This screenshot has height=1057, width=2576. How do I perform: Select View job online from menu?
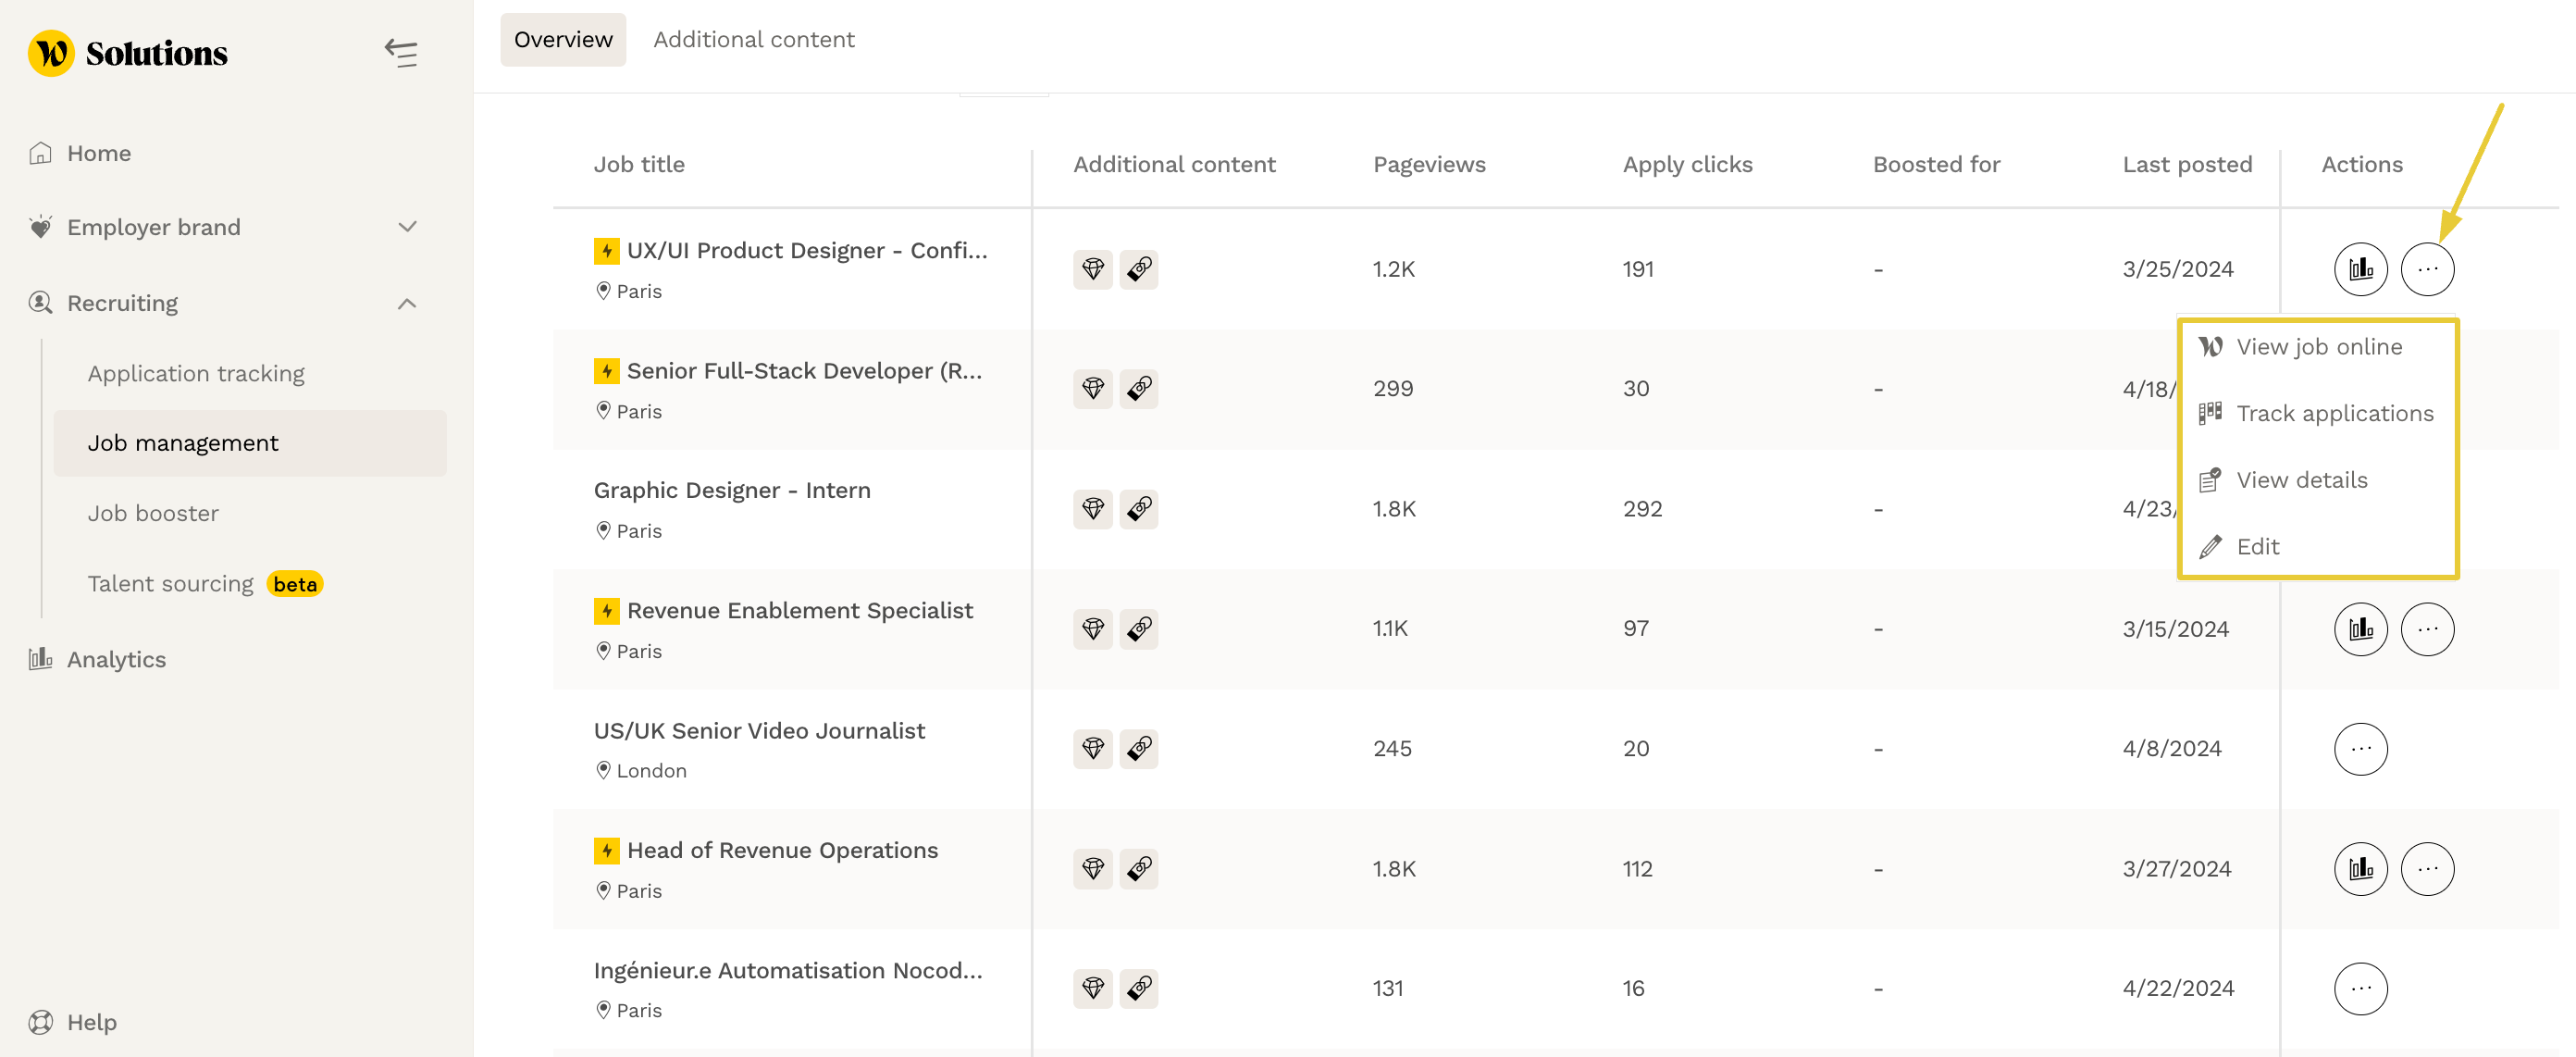(2318, 347)
